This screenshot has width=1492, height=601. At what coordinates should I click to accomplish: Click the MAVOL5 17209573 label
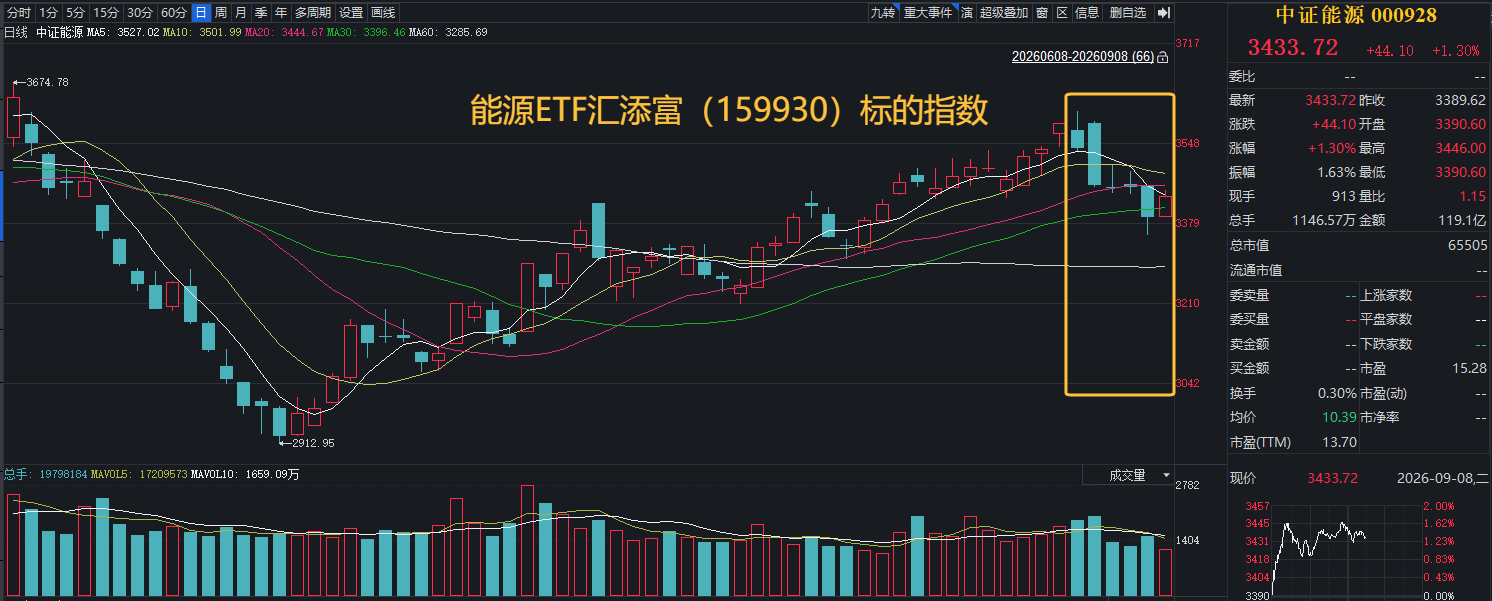tap(139, 474)
